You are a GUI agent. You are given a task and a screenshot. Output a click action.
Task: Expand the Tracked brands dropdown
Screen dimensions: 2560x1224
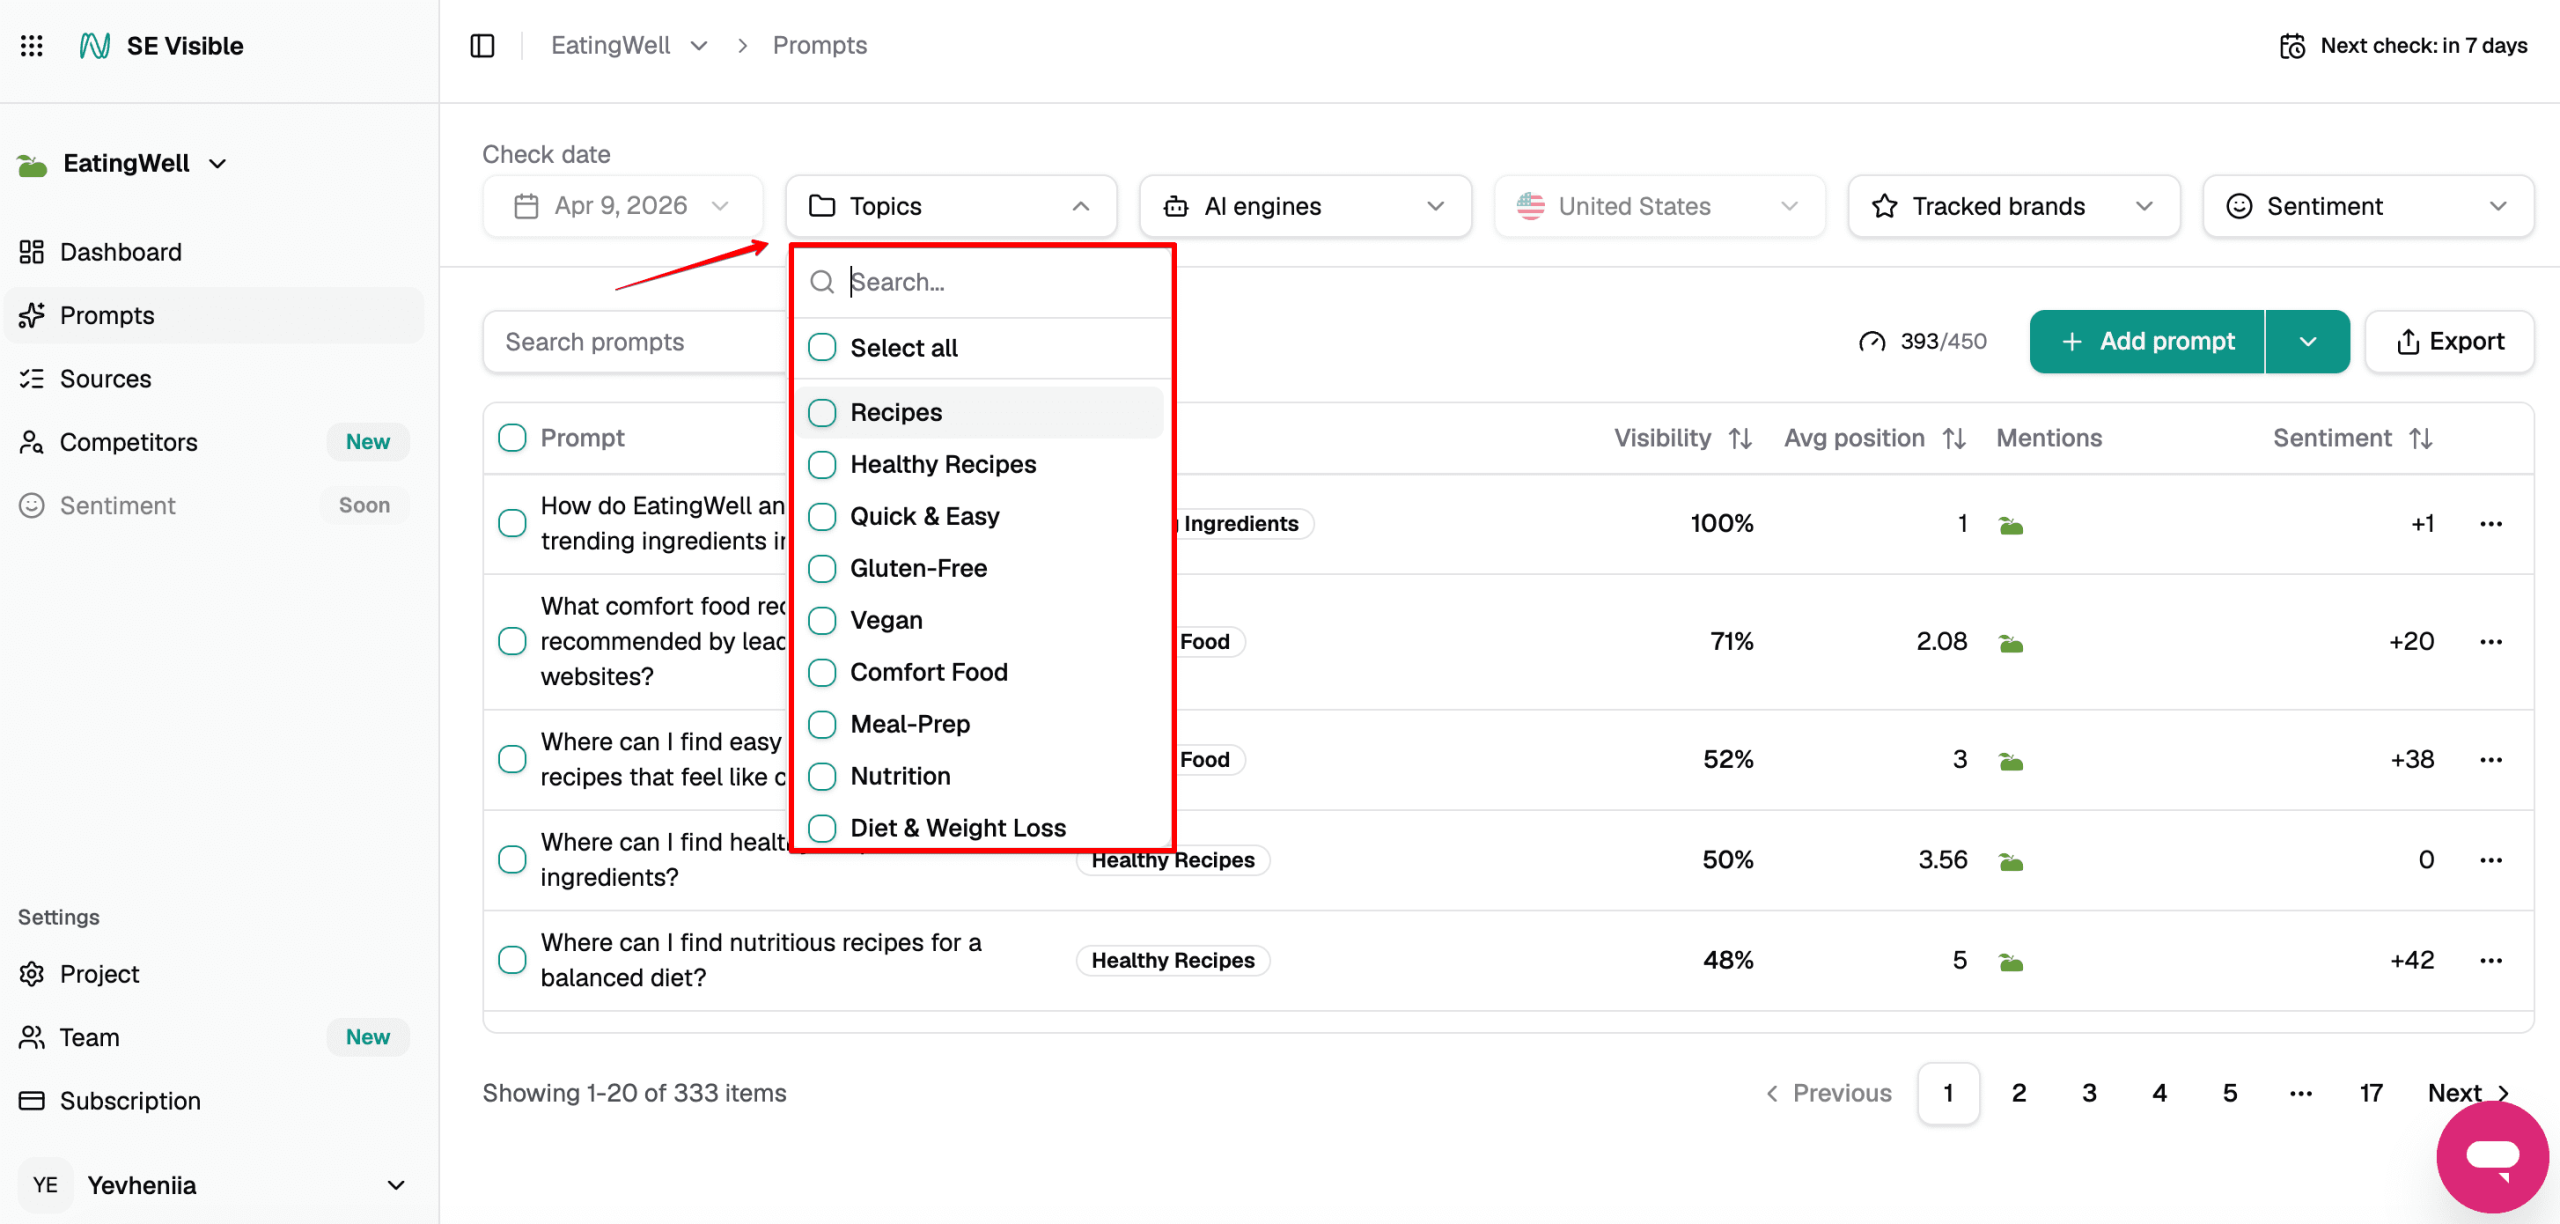point(2012,205)
